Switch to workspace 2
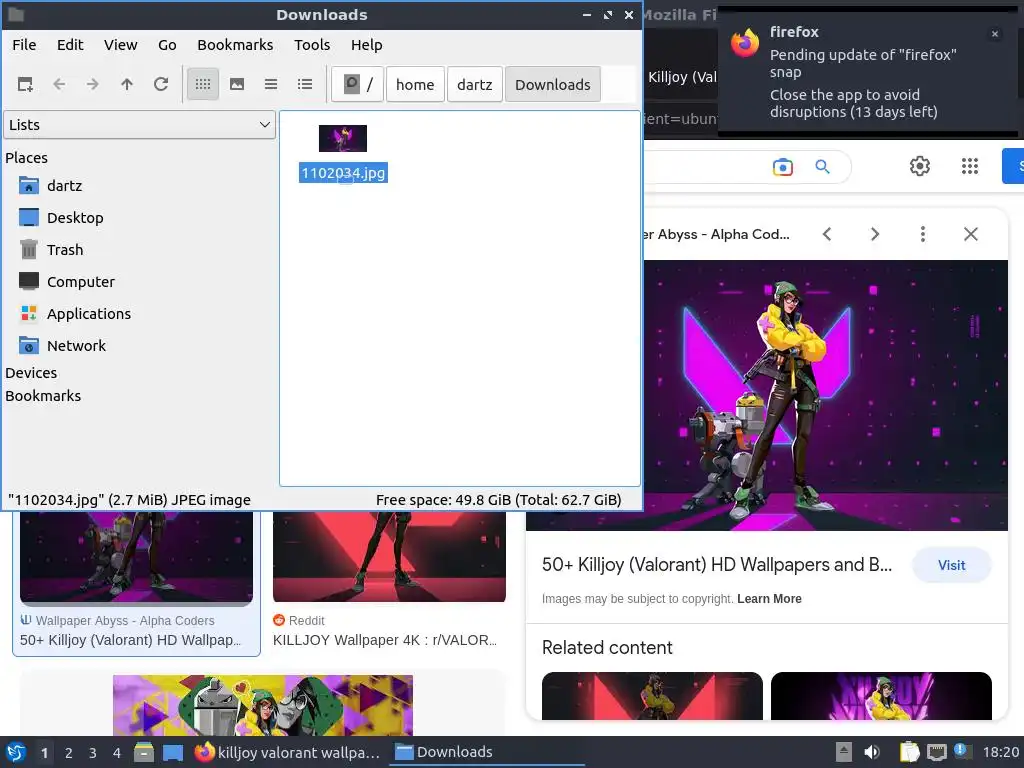 [68, 753]
